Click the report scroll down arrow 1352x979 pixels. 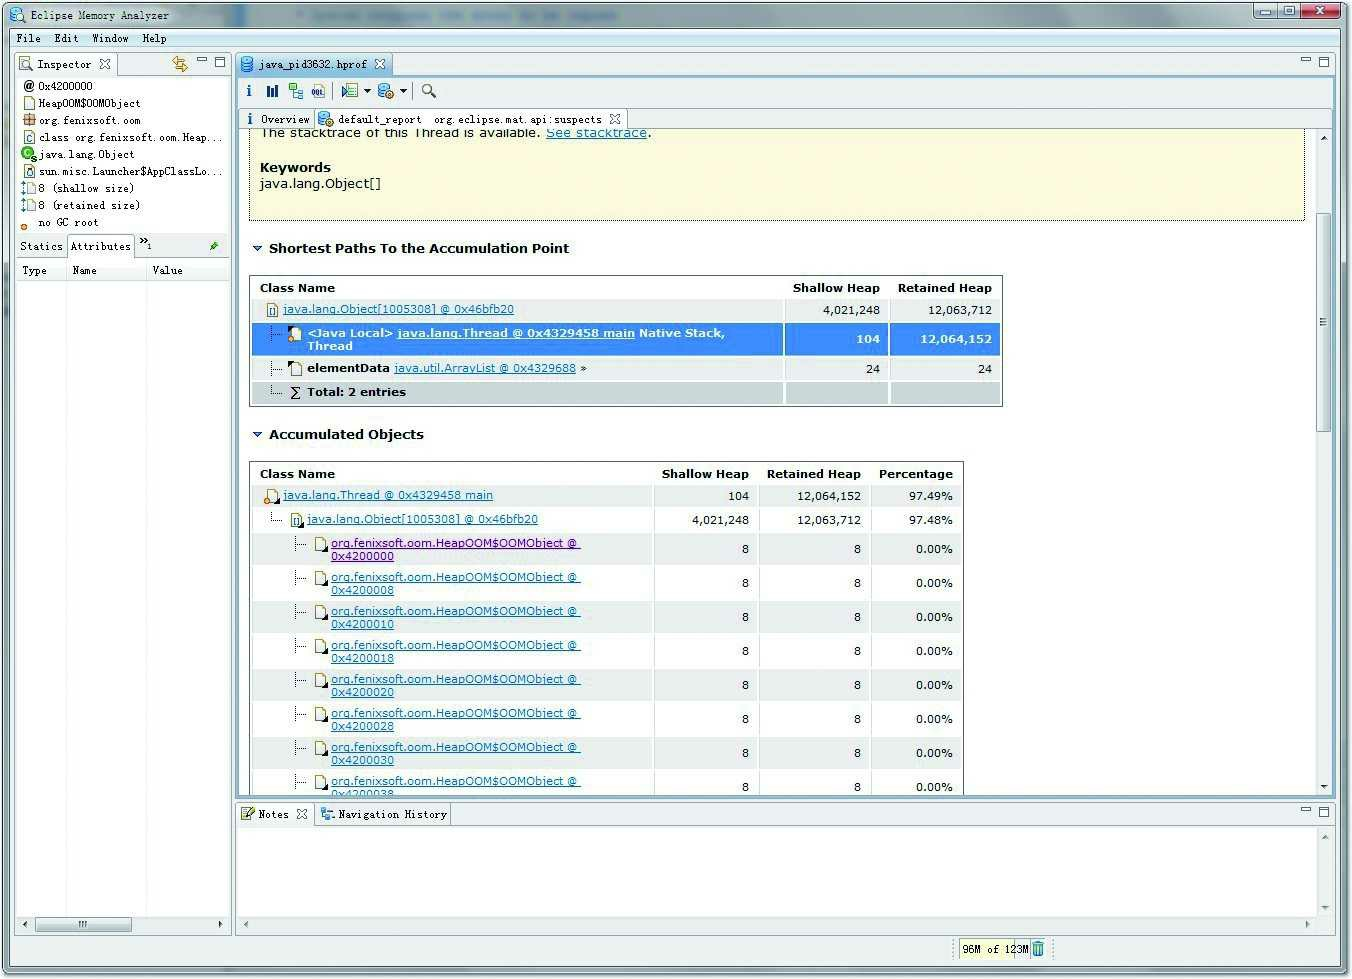coord(1324,787)
